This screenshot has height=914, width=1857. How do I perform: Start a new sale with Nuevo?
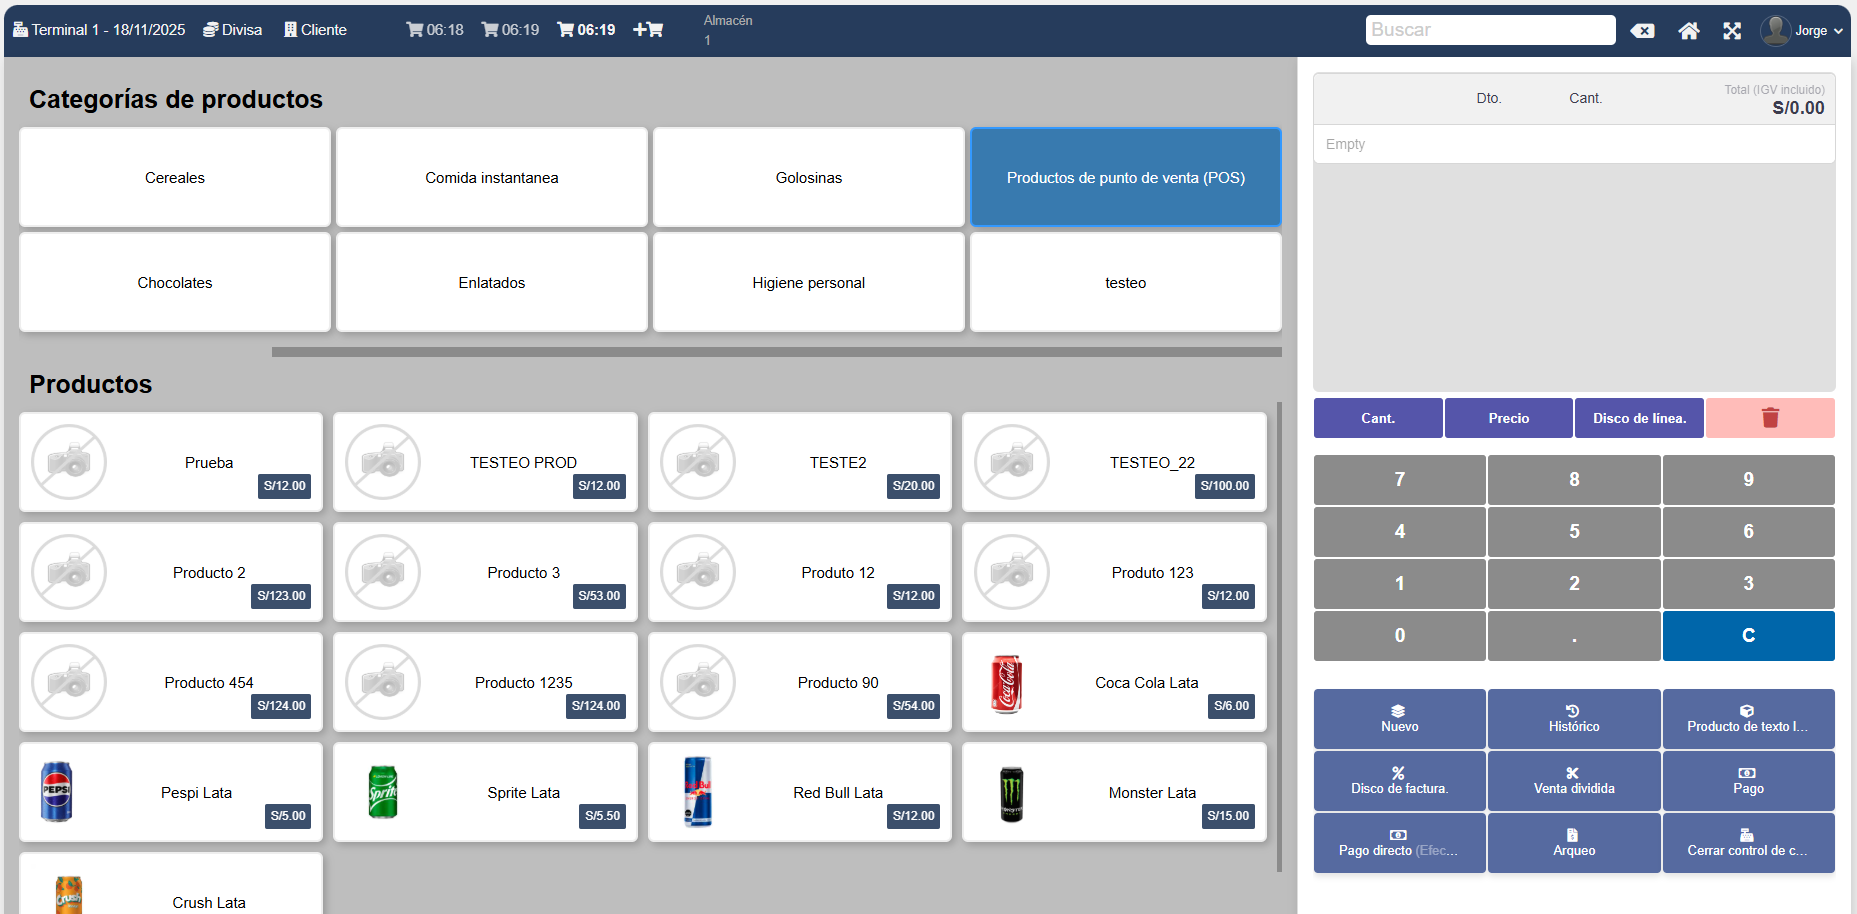pyautogui.click(x=1400, y=719)
